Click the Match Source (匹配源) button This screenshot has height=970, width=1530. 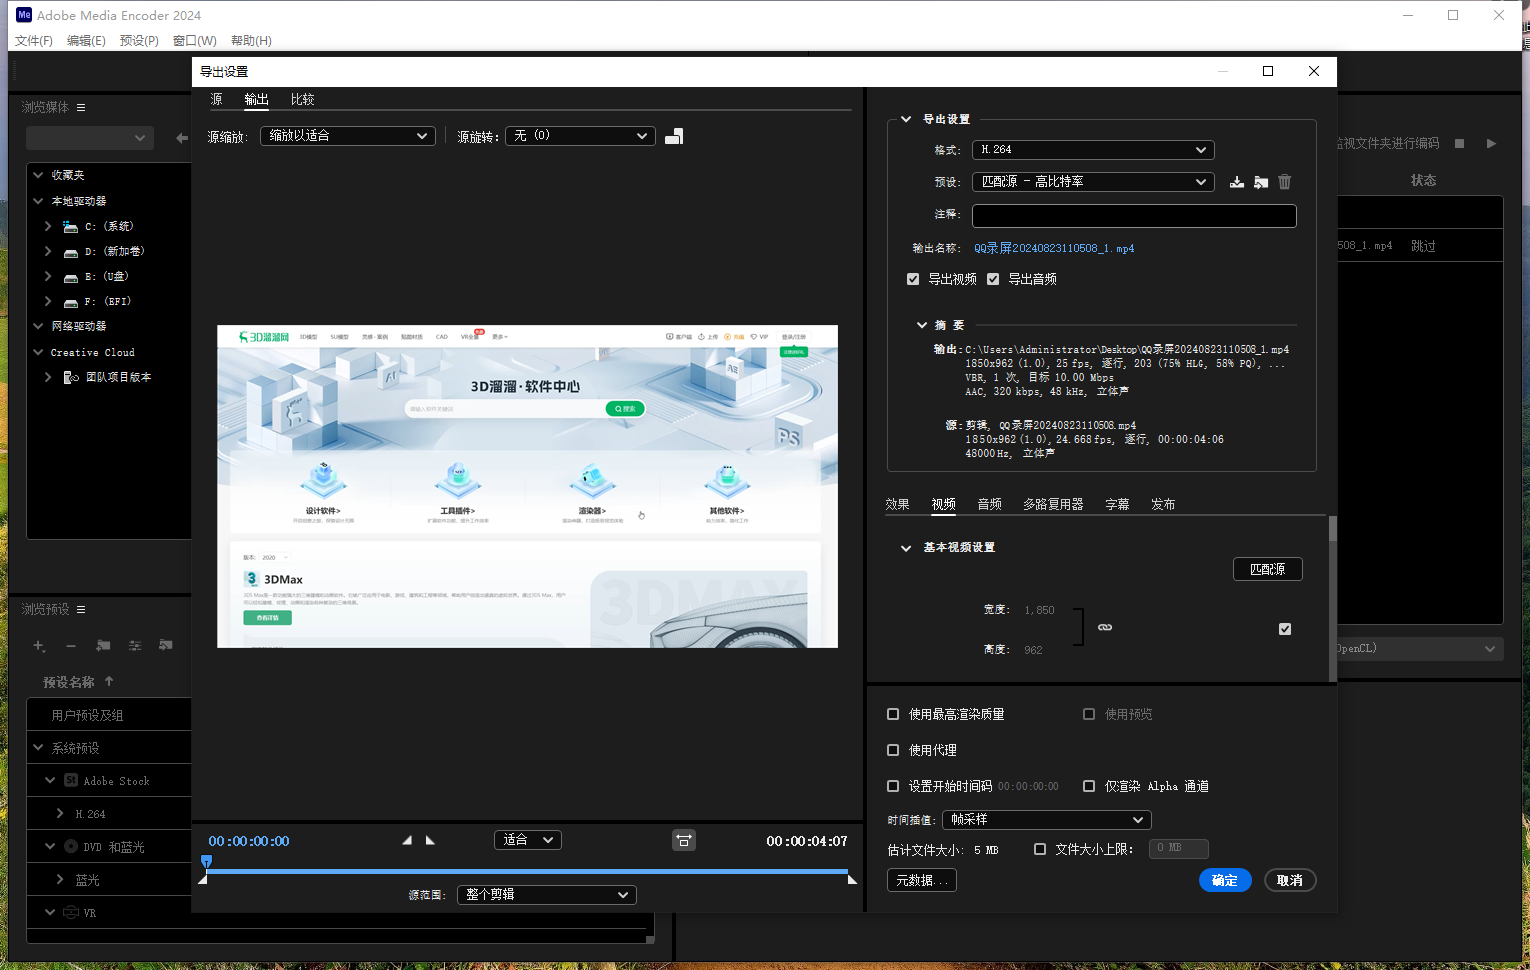1267,570
